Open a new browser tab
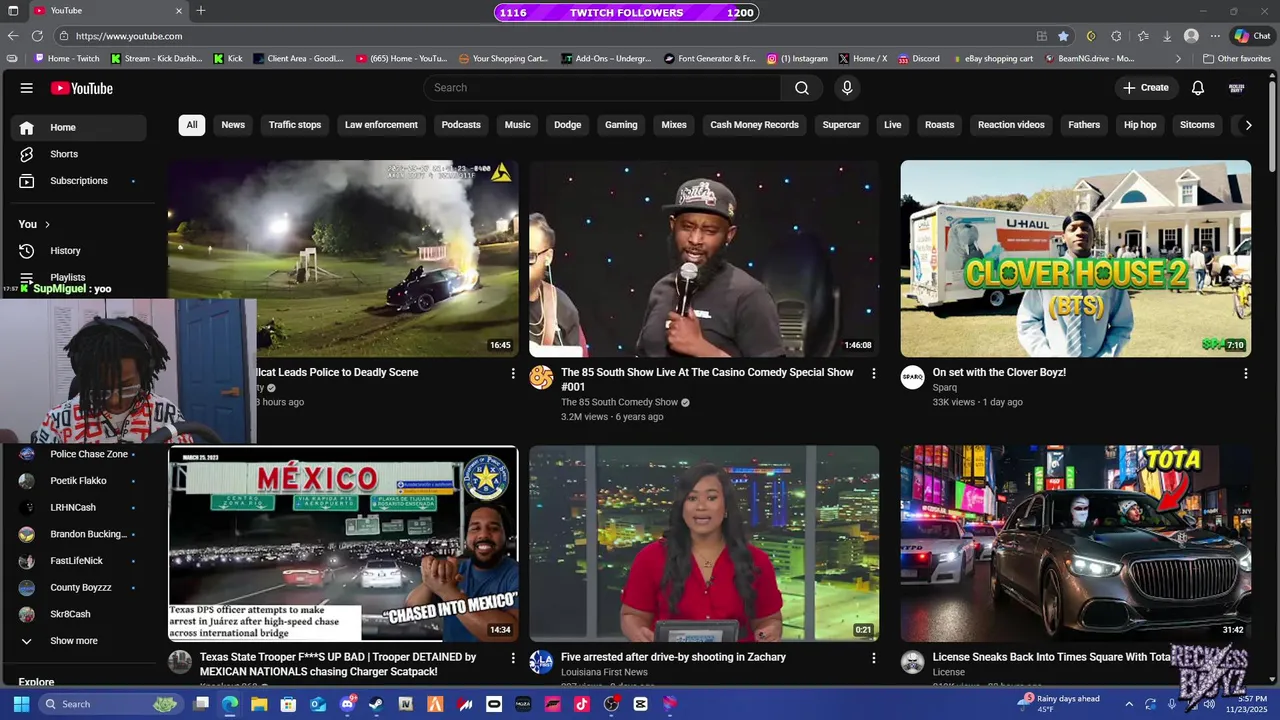The height and width of the screenshot is (720, 1280). pos(201,11)
